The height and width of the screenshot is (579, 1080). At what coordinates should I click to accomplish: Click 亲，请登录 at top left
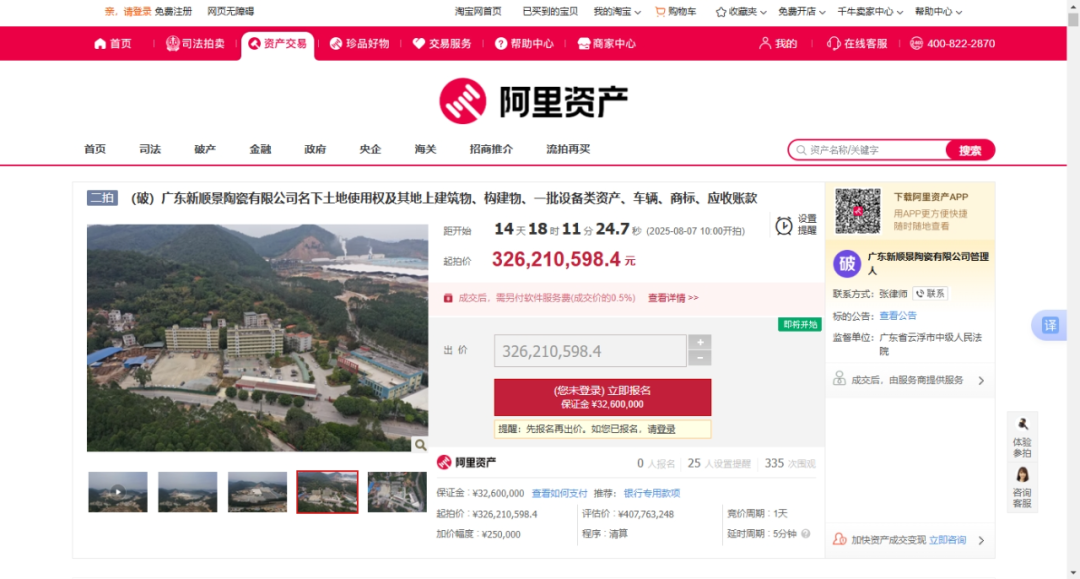[127, 12]
